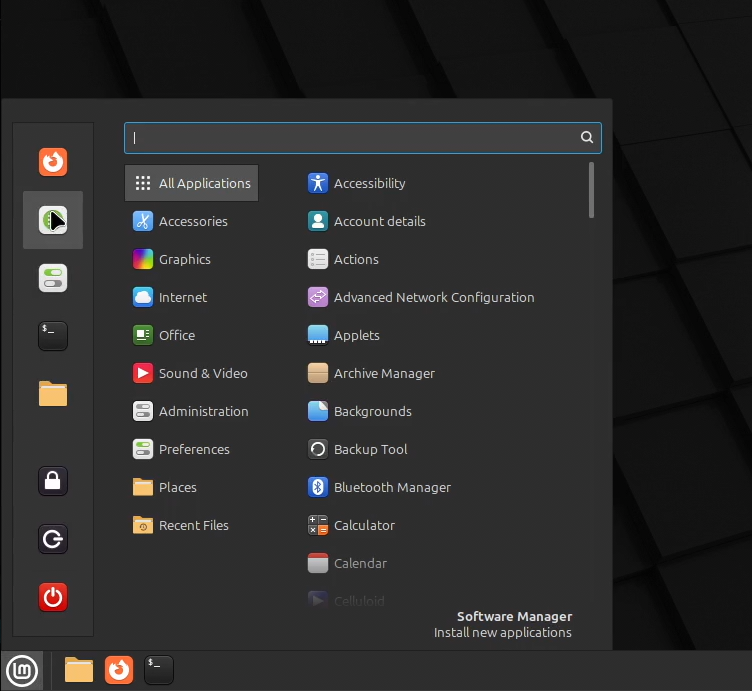Choose the Administration category
Viewport: 752px width, 691px height.
(x=191, y=411)
